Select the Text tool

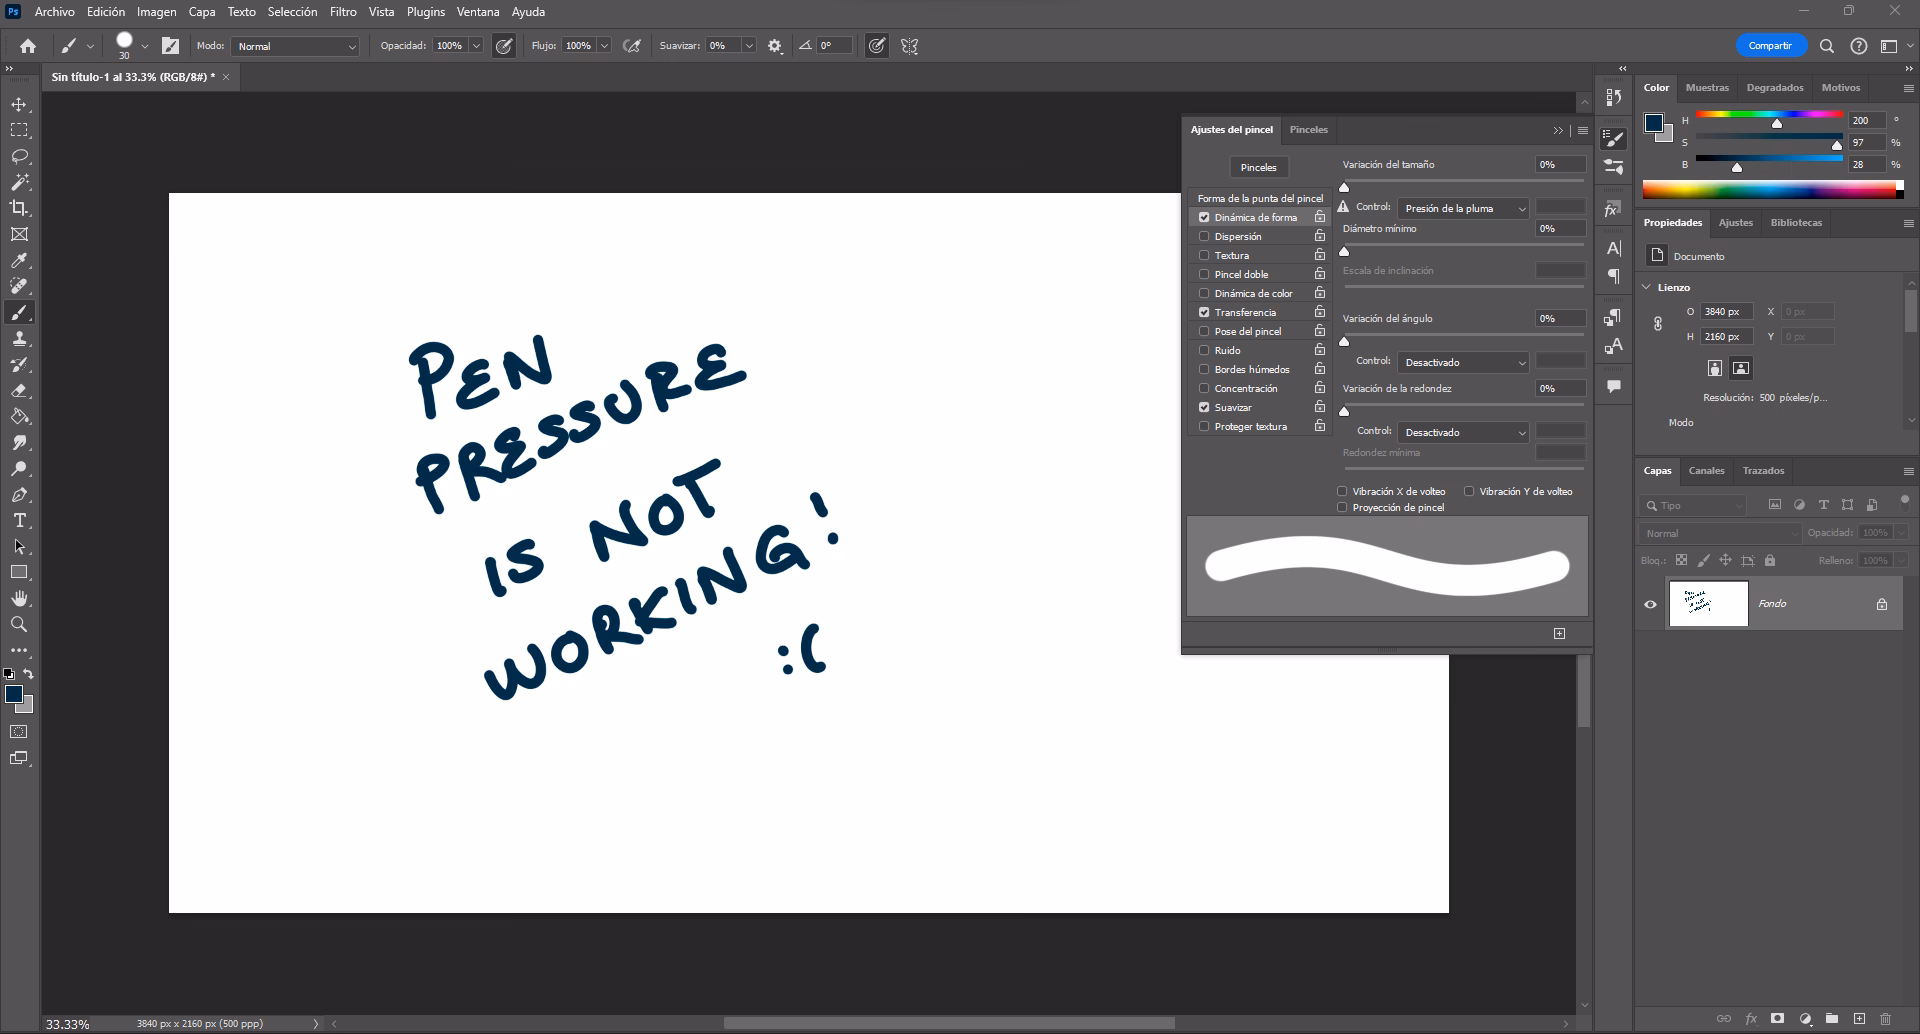[20, 521]
